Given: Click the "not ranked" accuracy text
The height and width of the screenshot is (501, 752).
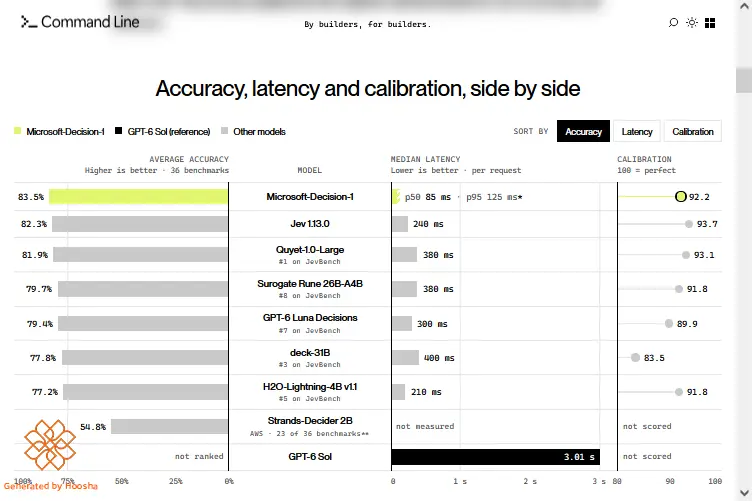Looking at the screenshot, I should [199, 456].
